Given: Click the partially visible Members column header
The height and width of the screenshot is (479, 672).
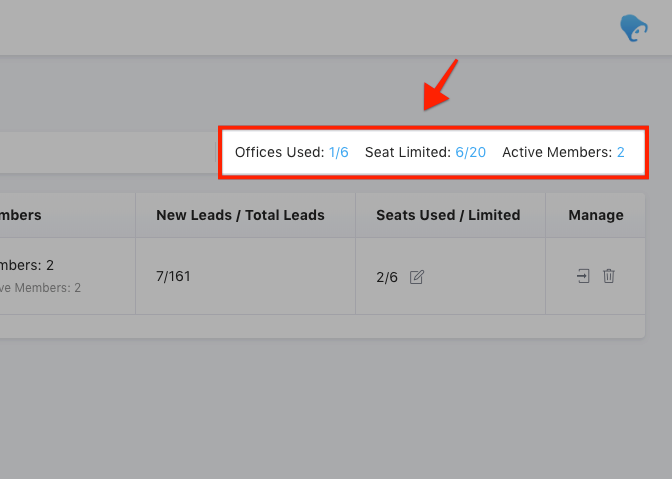Looking at the screenshot, I should click(x=21, y=215).
